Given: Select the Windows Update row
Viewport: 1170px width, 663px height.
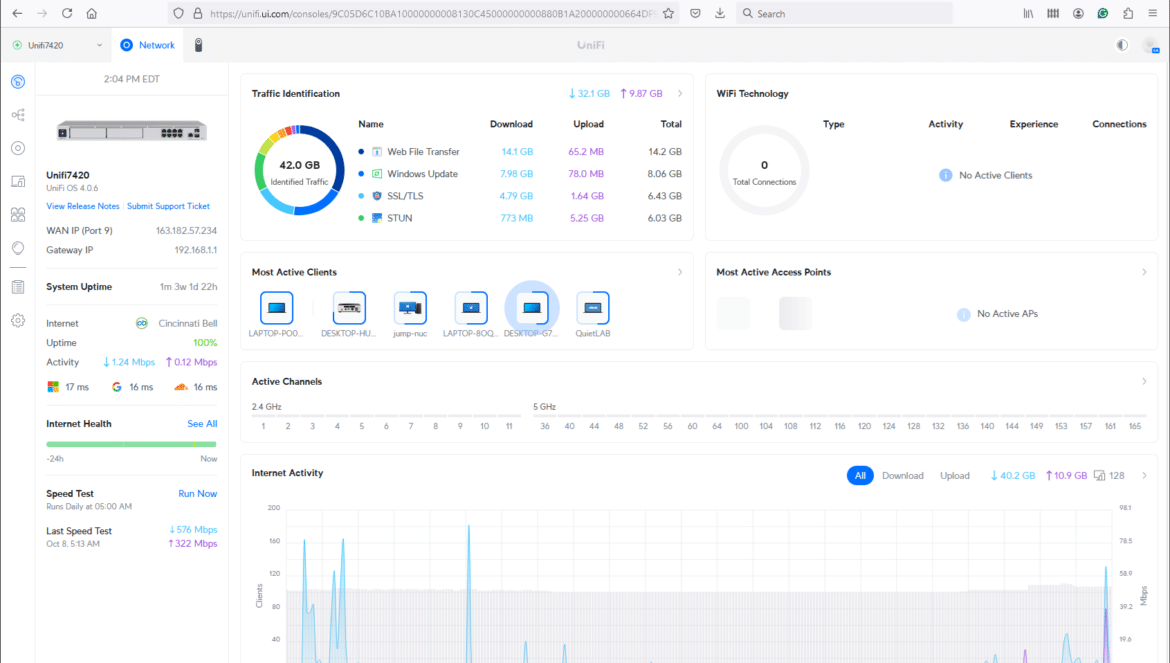Looking at the screenshot, I should 519,174.
